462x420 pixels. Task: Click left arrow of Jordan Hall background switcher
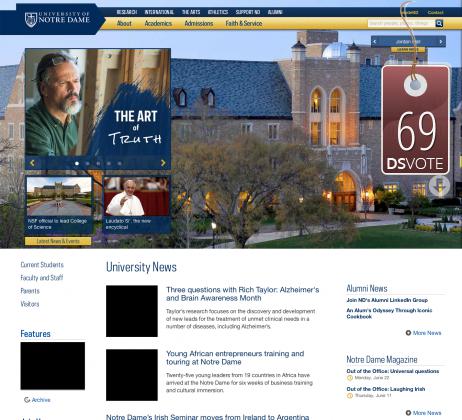point(374,42)
